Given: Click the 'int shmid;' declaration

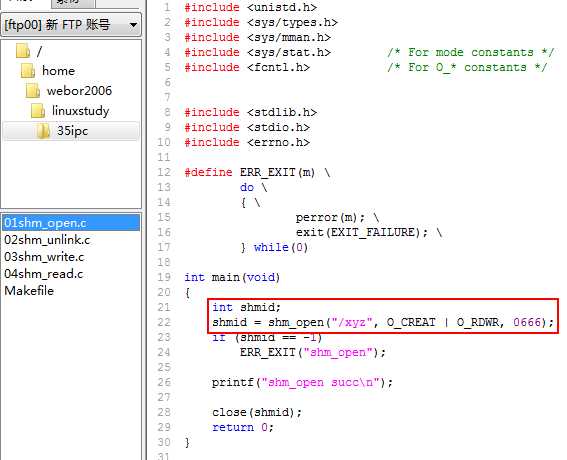Looking at the screenshot, I should (246, 307).
